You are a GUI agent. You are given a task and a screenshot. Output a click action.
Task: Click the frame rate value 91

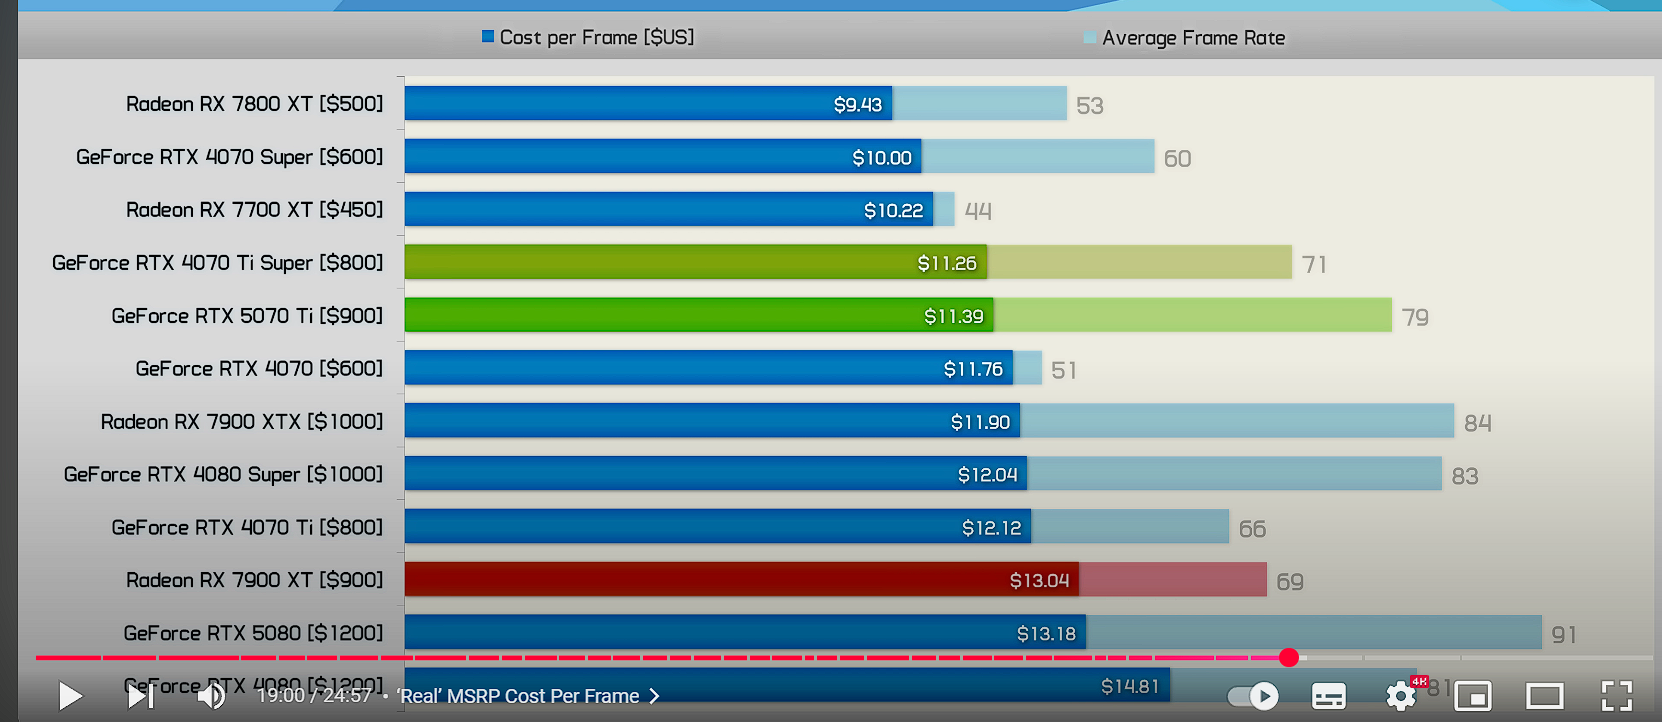(1564, 635)
